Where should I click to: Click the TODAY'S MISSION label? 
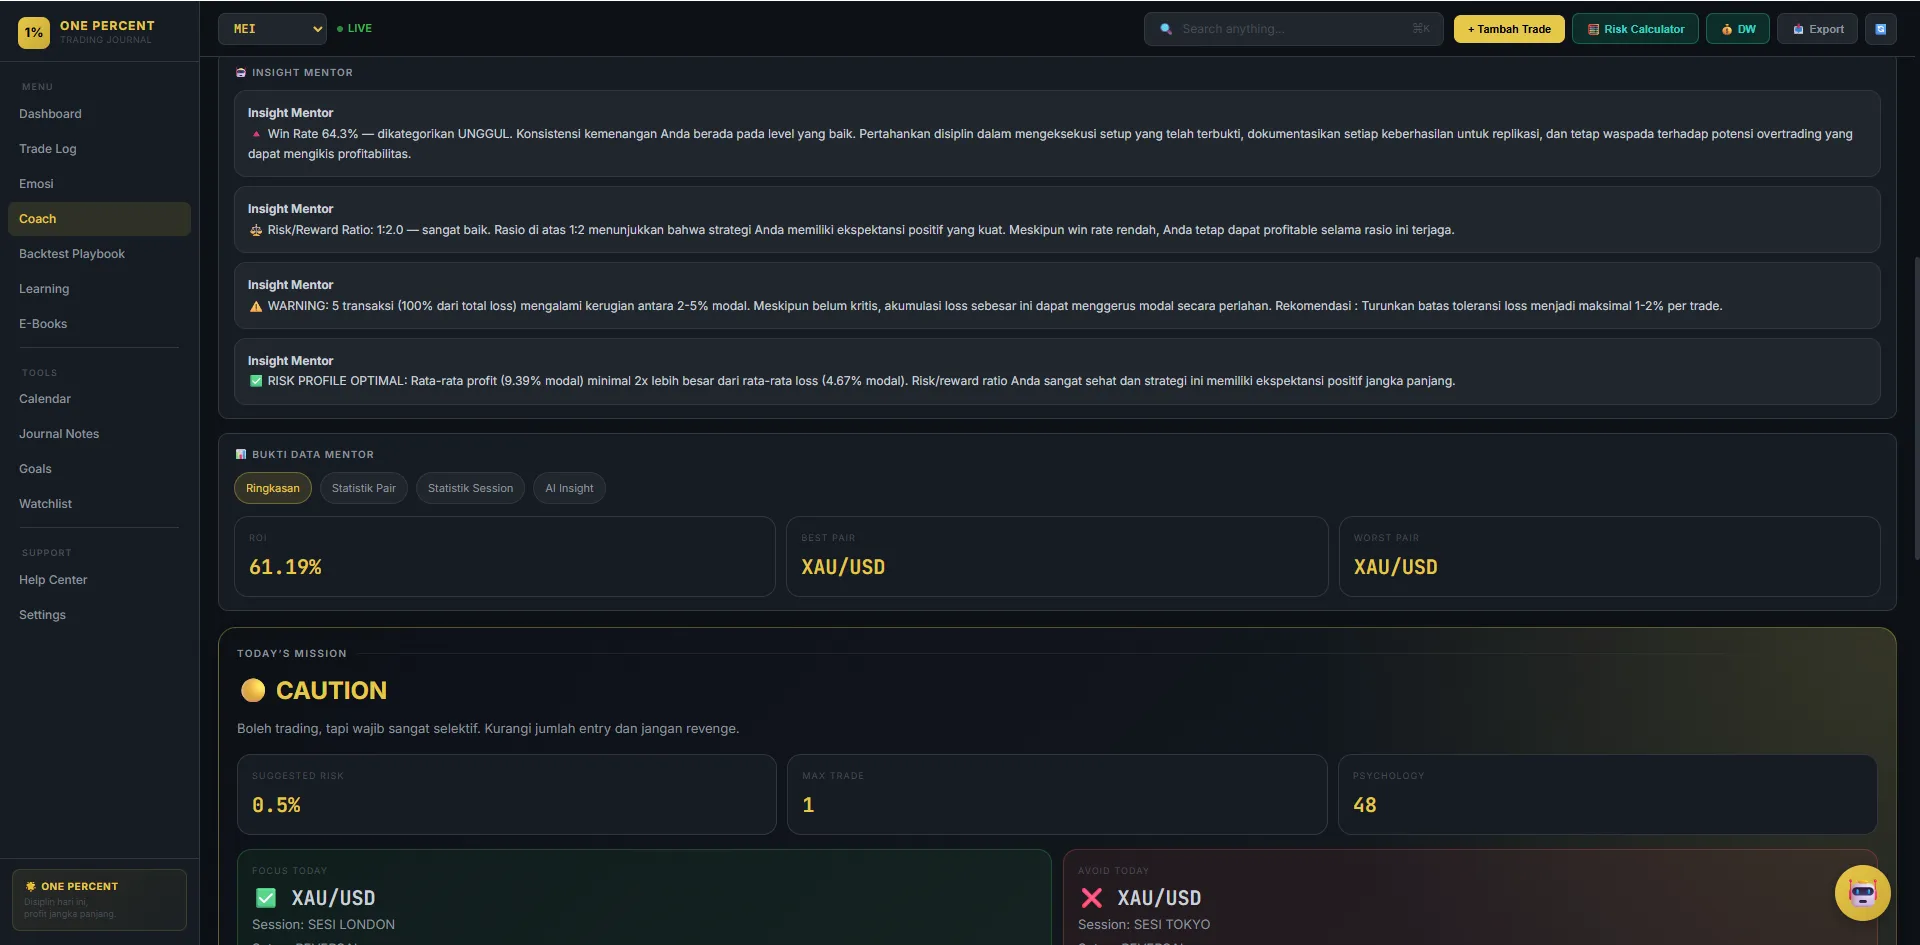292,654
